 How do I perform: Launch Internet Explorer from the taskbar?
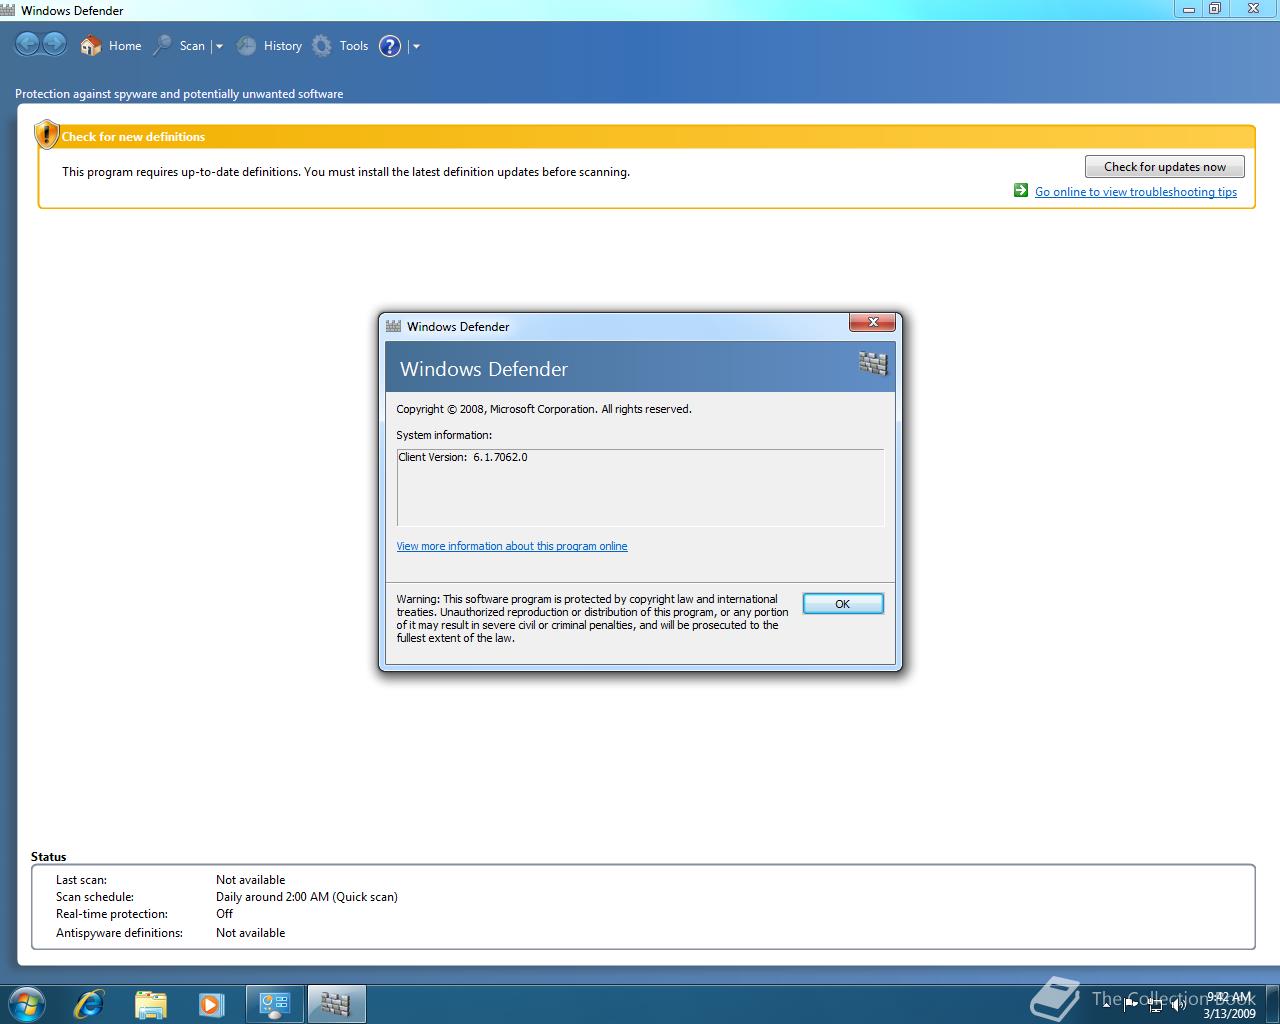[89, 1004]
